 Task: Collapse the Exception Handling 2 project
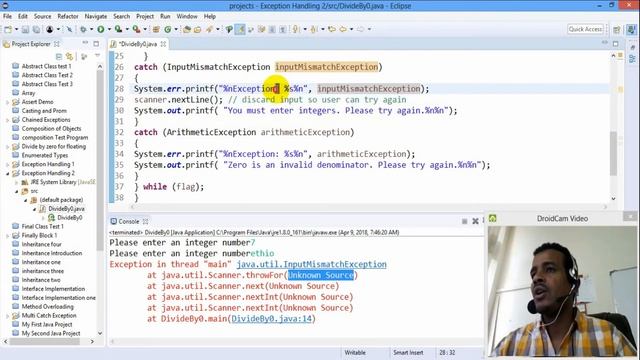click(7, 173)
